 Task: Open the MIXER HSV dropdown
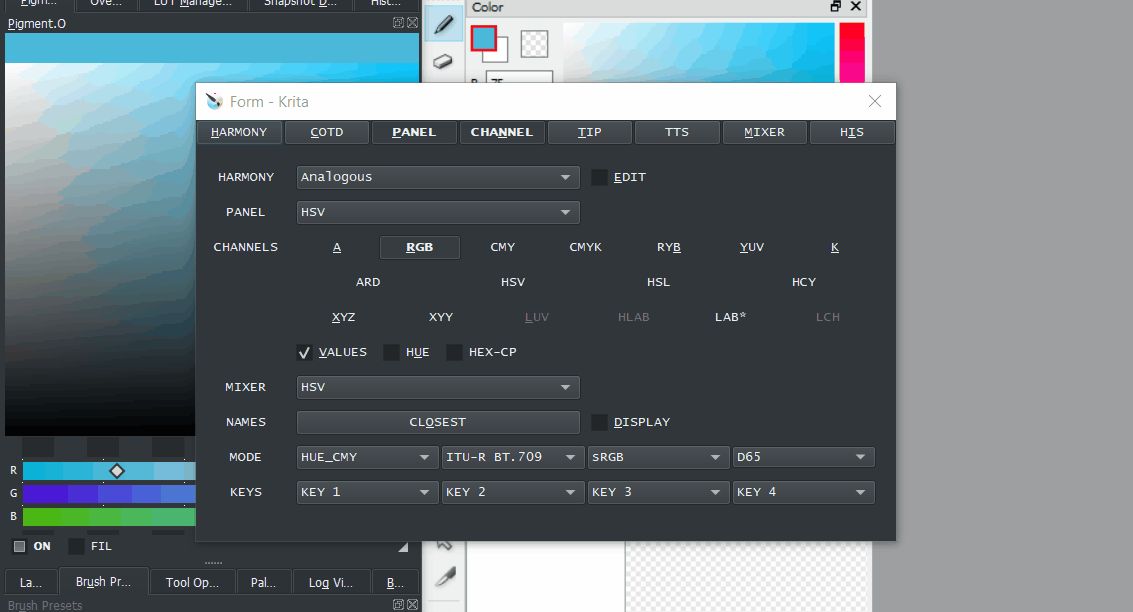[x=438, y=387]
